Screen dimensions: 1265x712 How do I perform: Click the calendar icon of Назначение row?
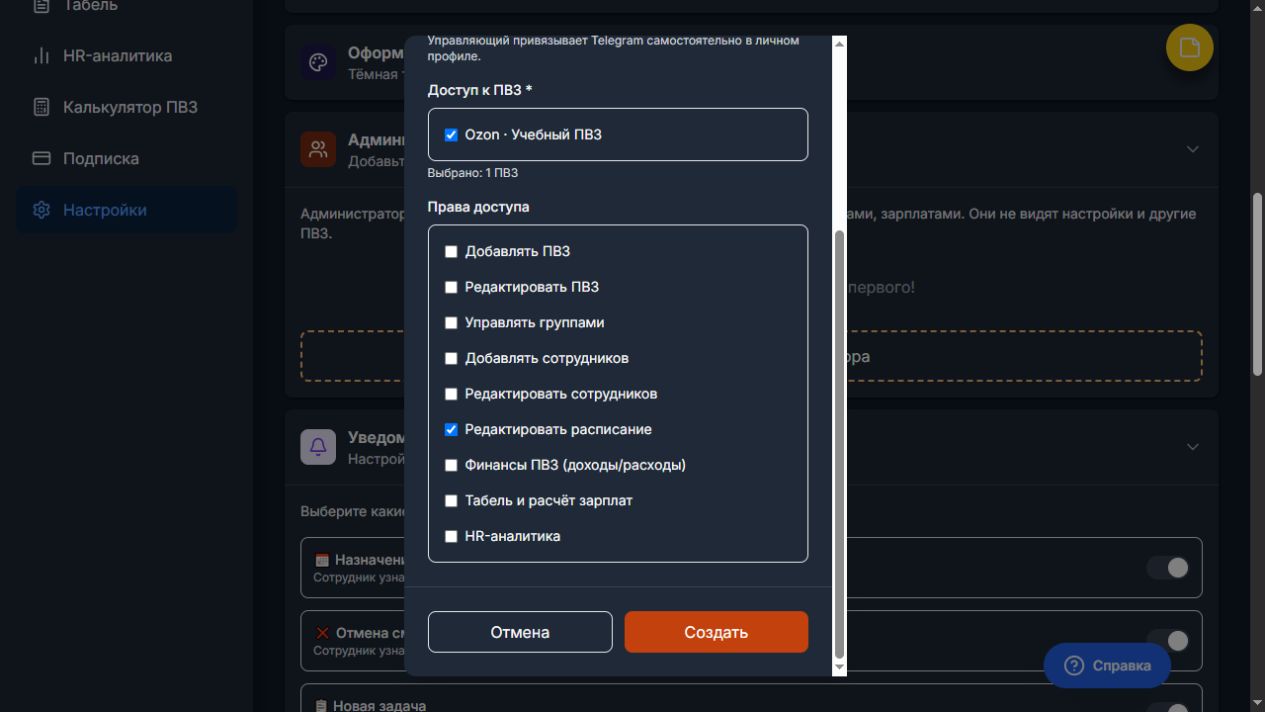click(x=322, y=560)
